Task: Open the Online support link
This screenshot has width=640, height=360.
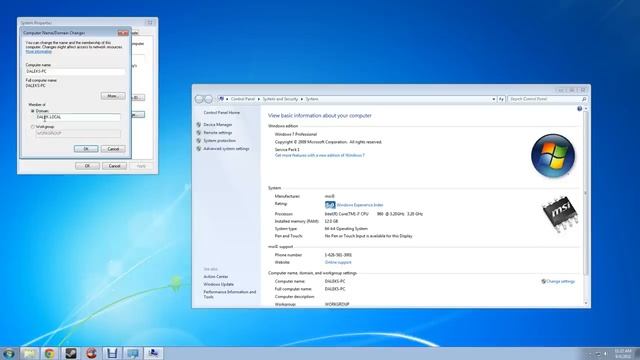Action: (x=338, y=262)
